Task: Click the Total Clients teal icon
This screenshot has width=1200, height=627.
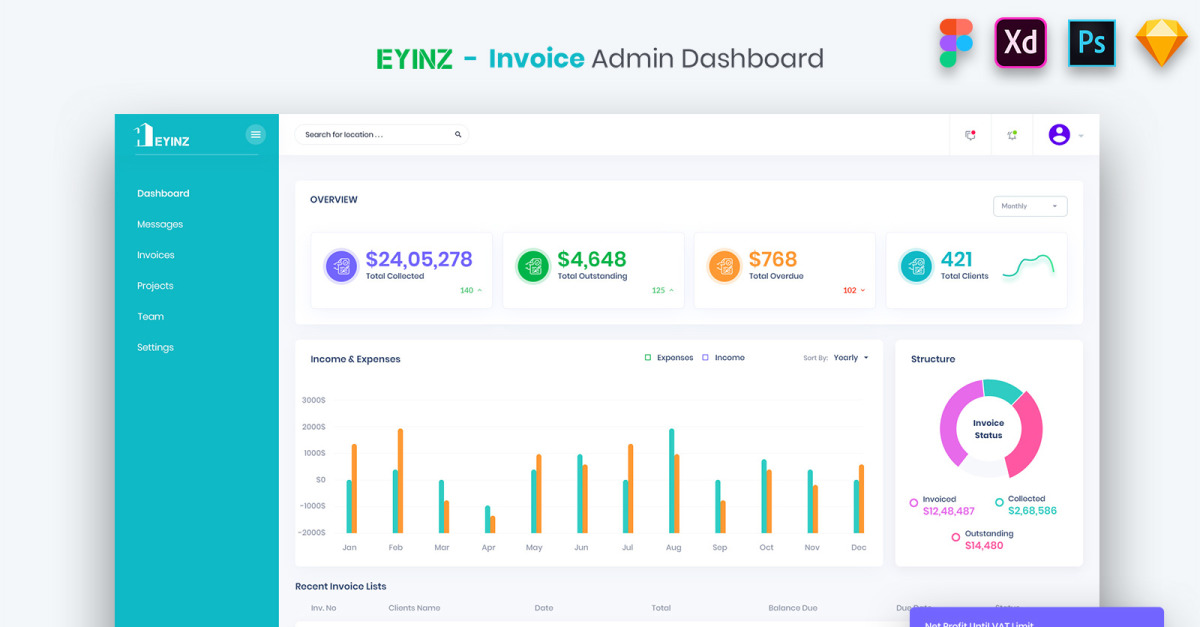Action: tap(916, 266)
